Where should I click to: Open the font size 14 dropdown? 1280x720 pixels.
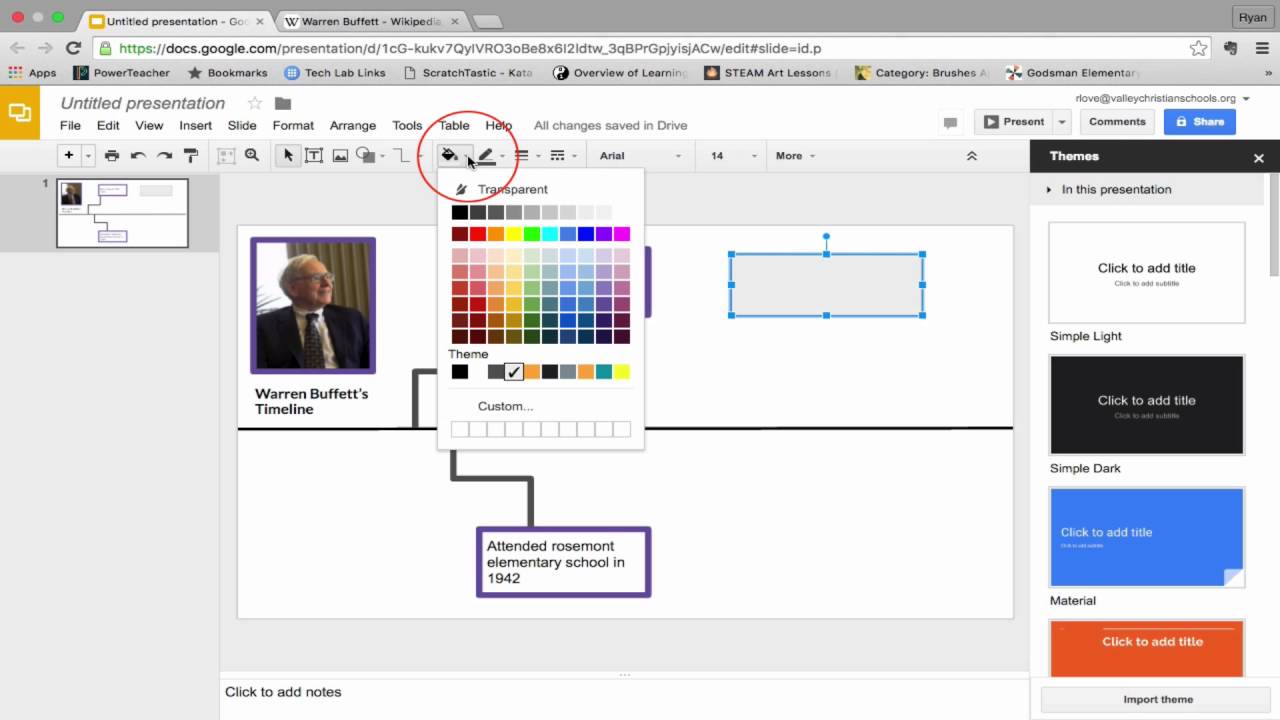[x=733, y=155]
